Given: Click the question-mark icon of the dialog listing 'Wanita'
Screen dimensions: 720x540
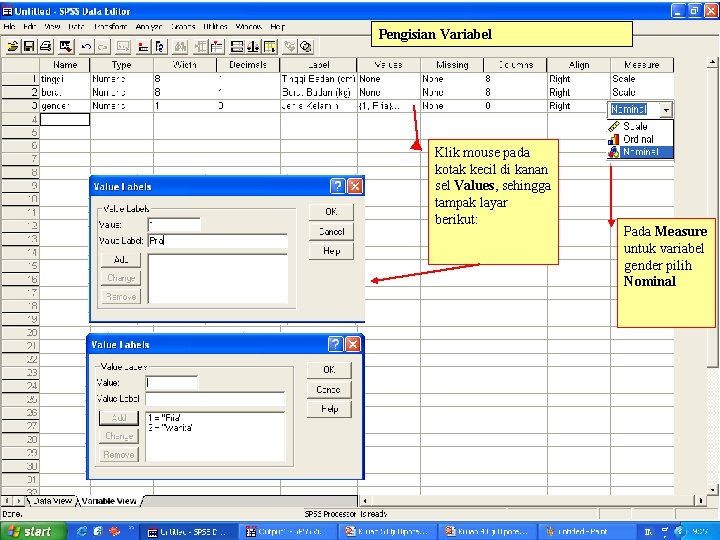Looking at the screenshot, I should [336, 344].
